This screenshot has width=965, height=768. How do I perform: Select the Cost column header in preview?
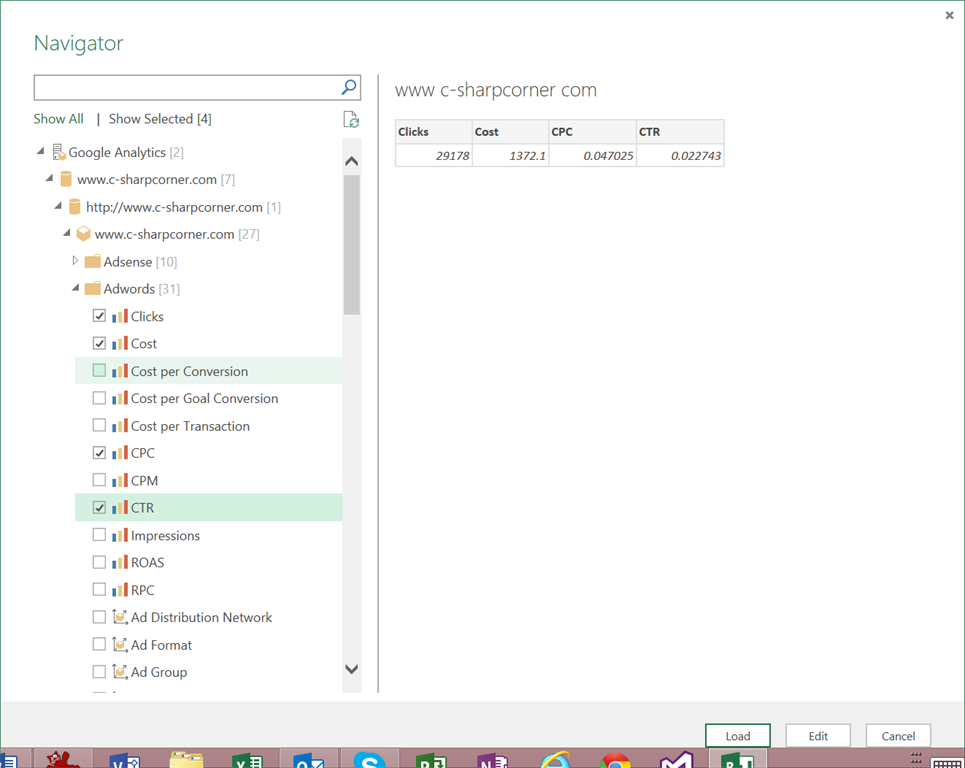(x=510, y=132)
